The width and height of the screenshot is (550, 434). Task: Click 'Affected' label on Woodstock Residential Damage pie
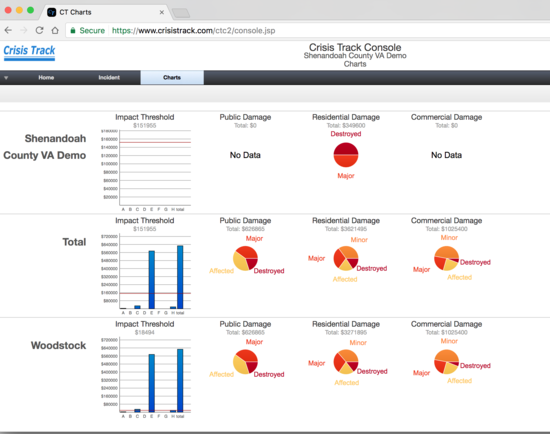[347, 383]
